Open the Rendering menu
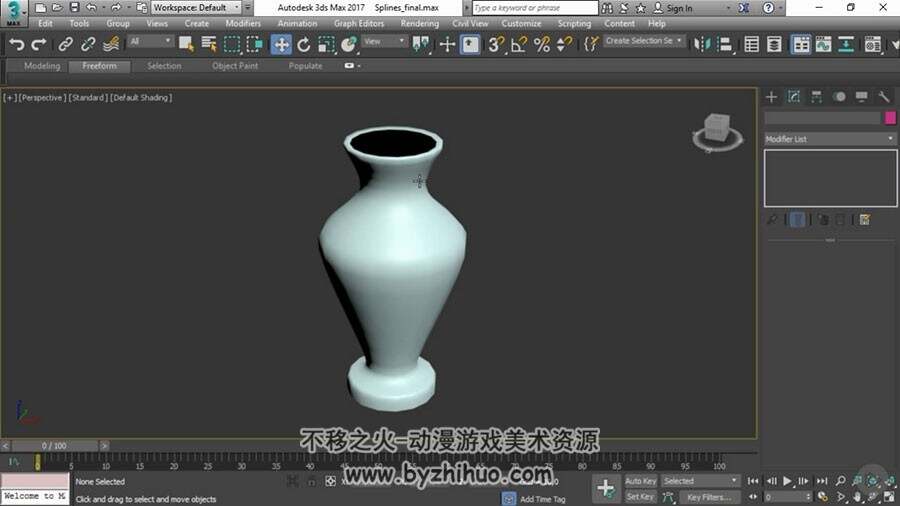Image resolution: width=900 pixels, height=506 pixels. pyautogui.click(x=420, y=24)
